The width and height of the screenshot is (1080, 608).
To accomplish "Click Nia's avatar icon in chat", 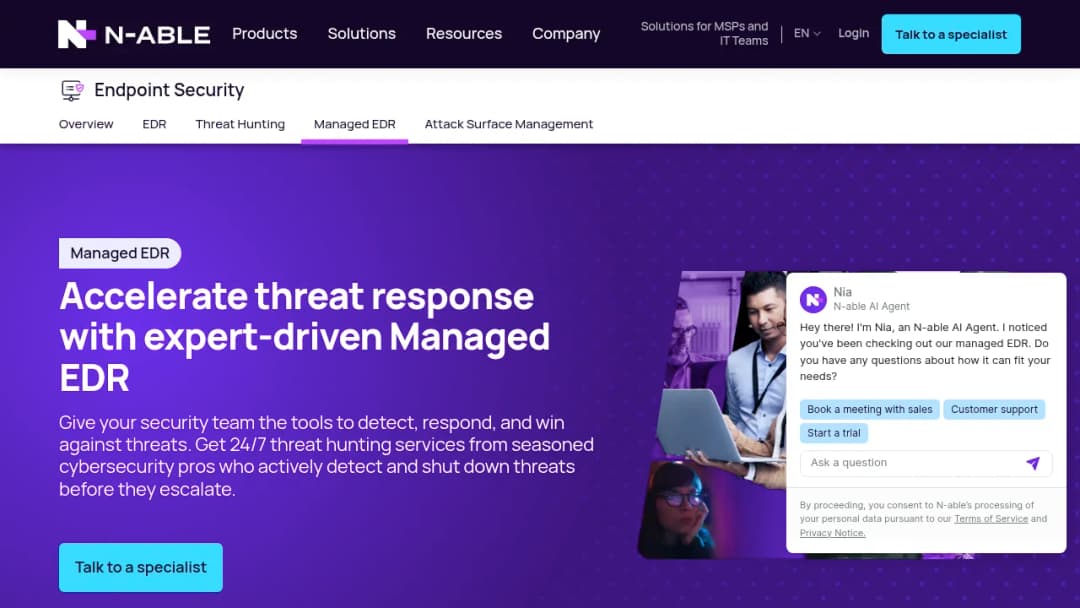I will pos(813,300).
